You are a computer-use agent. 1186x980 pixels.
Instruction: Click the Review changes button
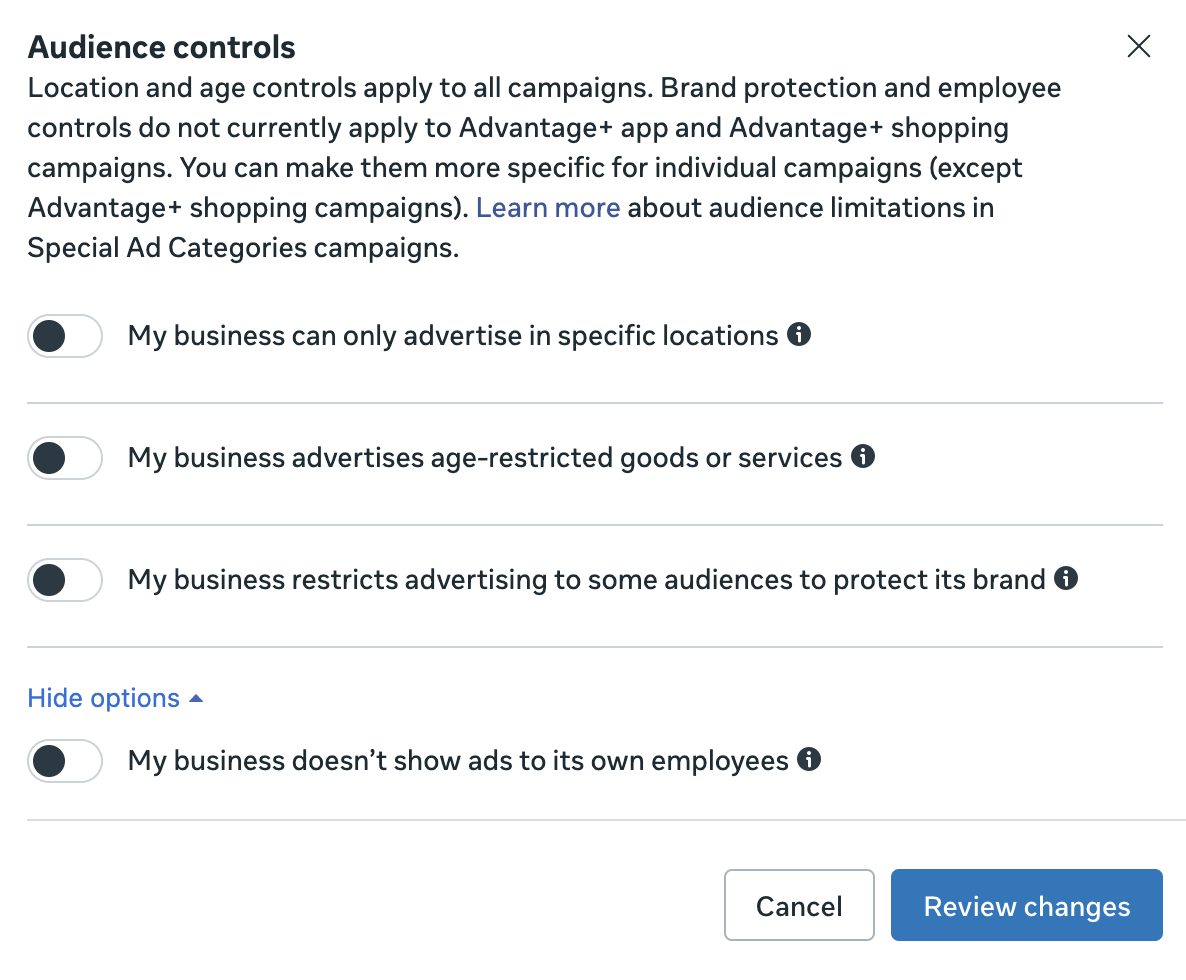tap(1026, 906)
